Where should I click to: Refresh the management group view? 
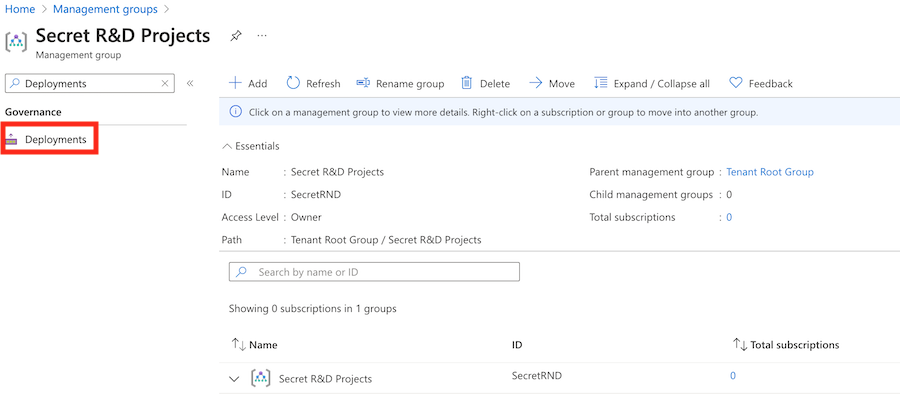tap(313, 83)
